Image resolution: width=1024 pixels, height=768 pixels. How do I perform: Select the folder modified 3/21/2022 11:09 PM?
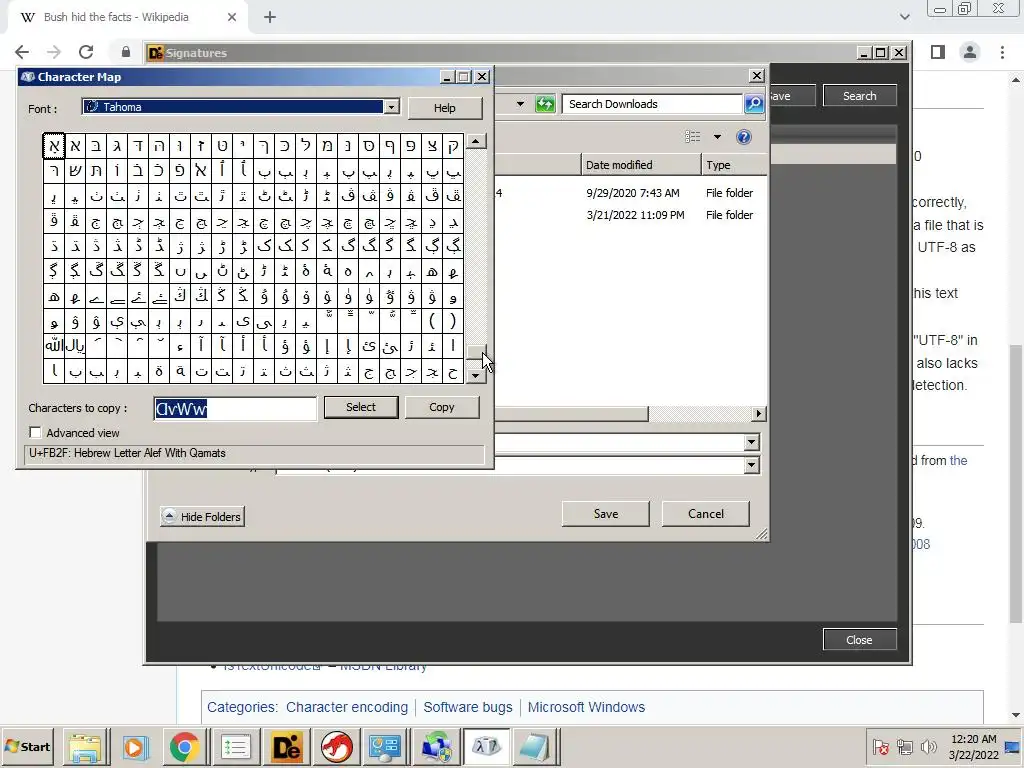tap(630, 215)
